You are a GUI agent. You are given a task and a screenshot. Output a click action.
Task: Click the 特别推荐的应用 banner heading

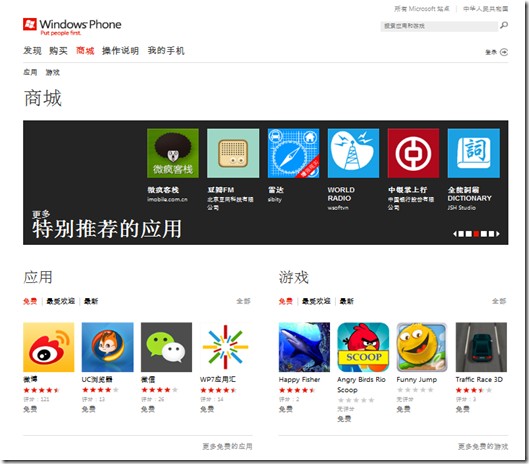(107, 228)
